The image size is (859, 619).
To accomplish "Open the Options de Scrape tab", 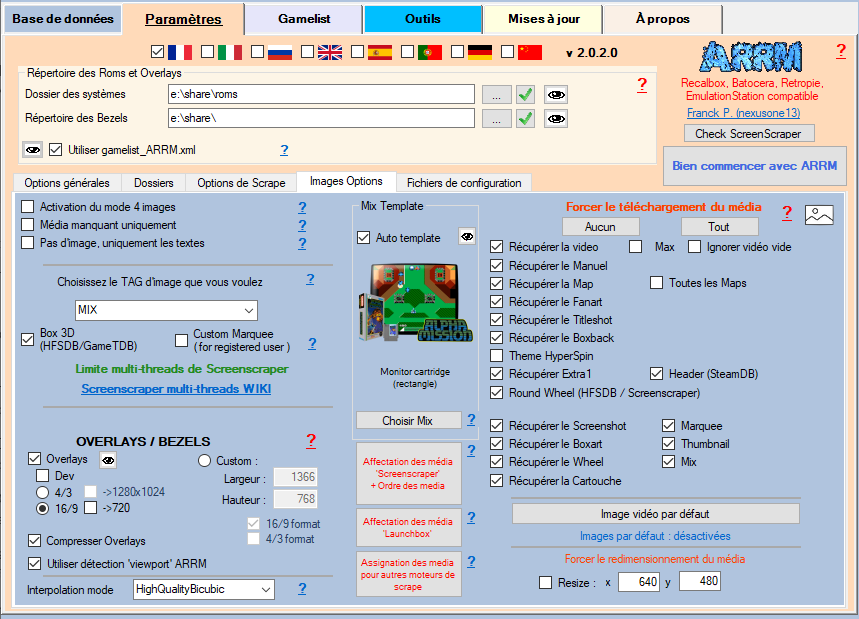I will coord(241,183).
